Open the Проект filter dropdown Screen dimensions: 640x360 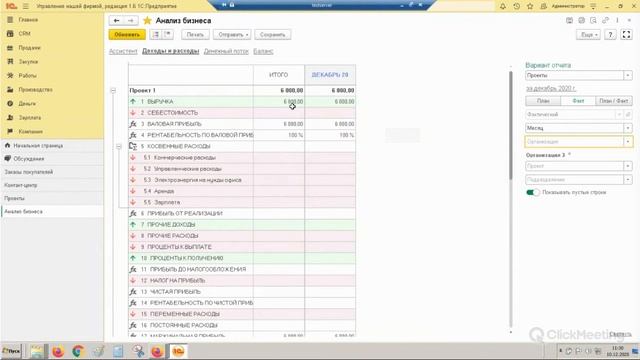point(628,166)
